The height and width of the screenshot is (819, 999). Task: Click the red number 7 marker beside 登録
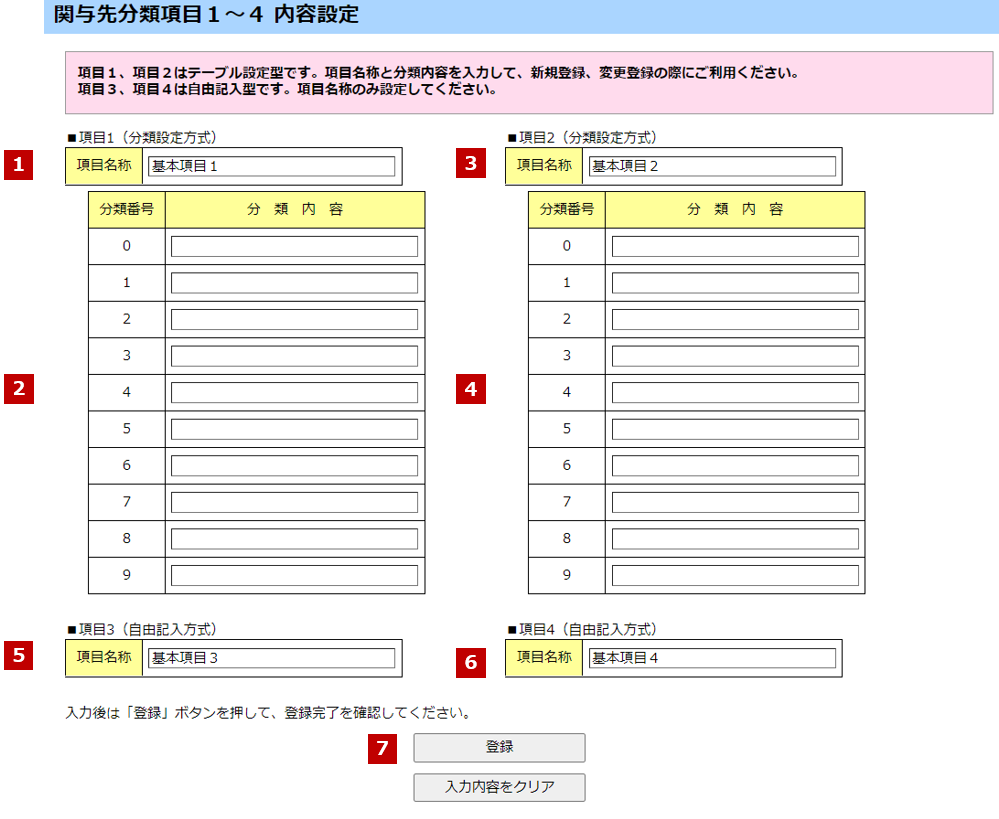(x=382, y=748)
